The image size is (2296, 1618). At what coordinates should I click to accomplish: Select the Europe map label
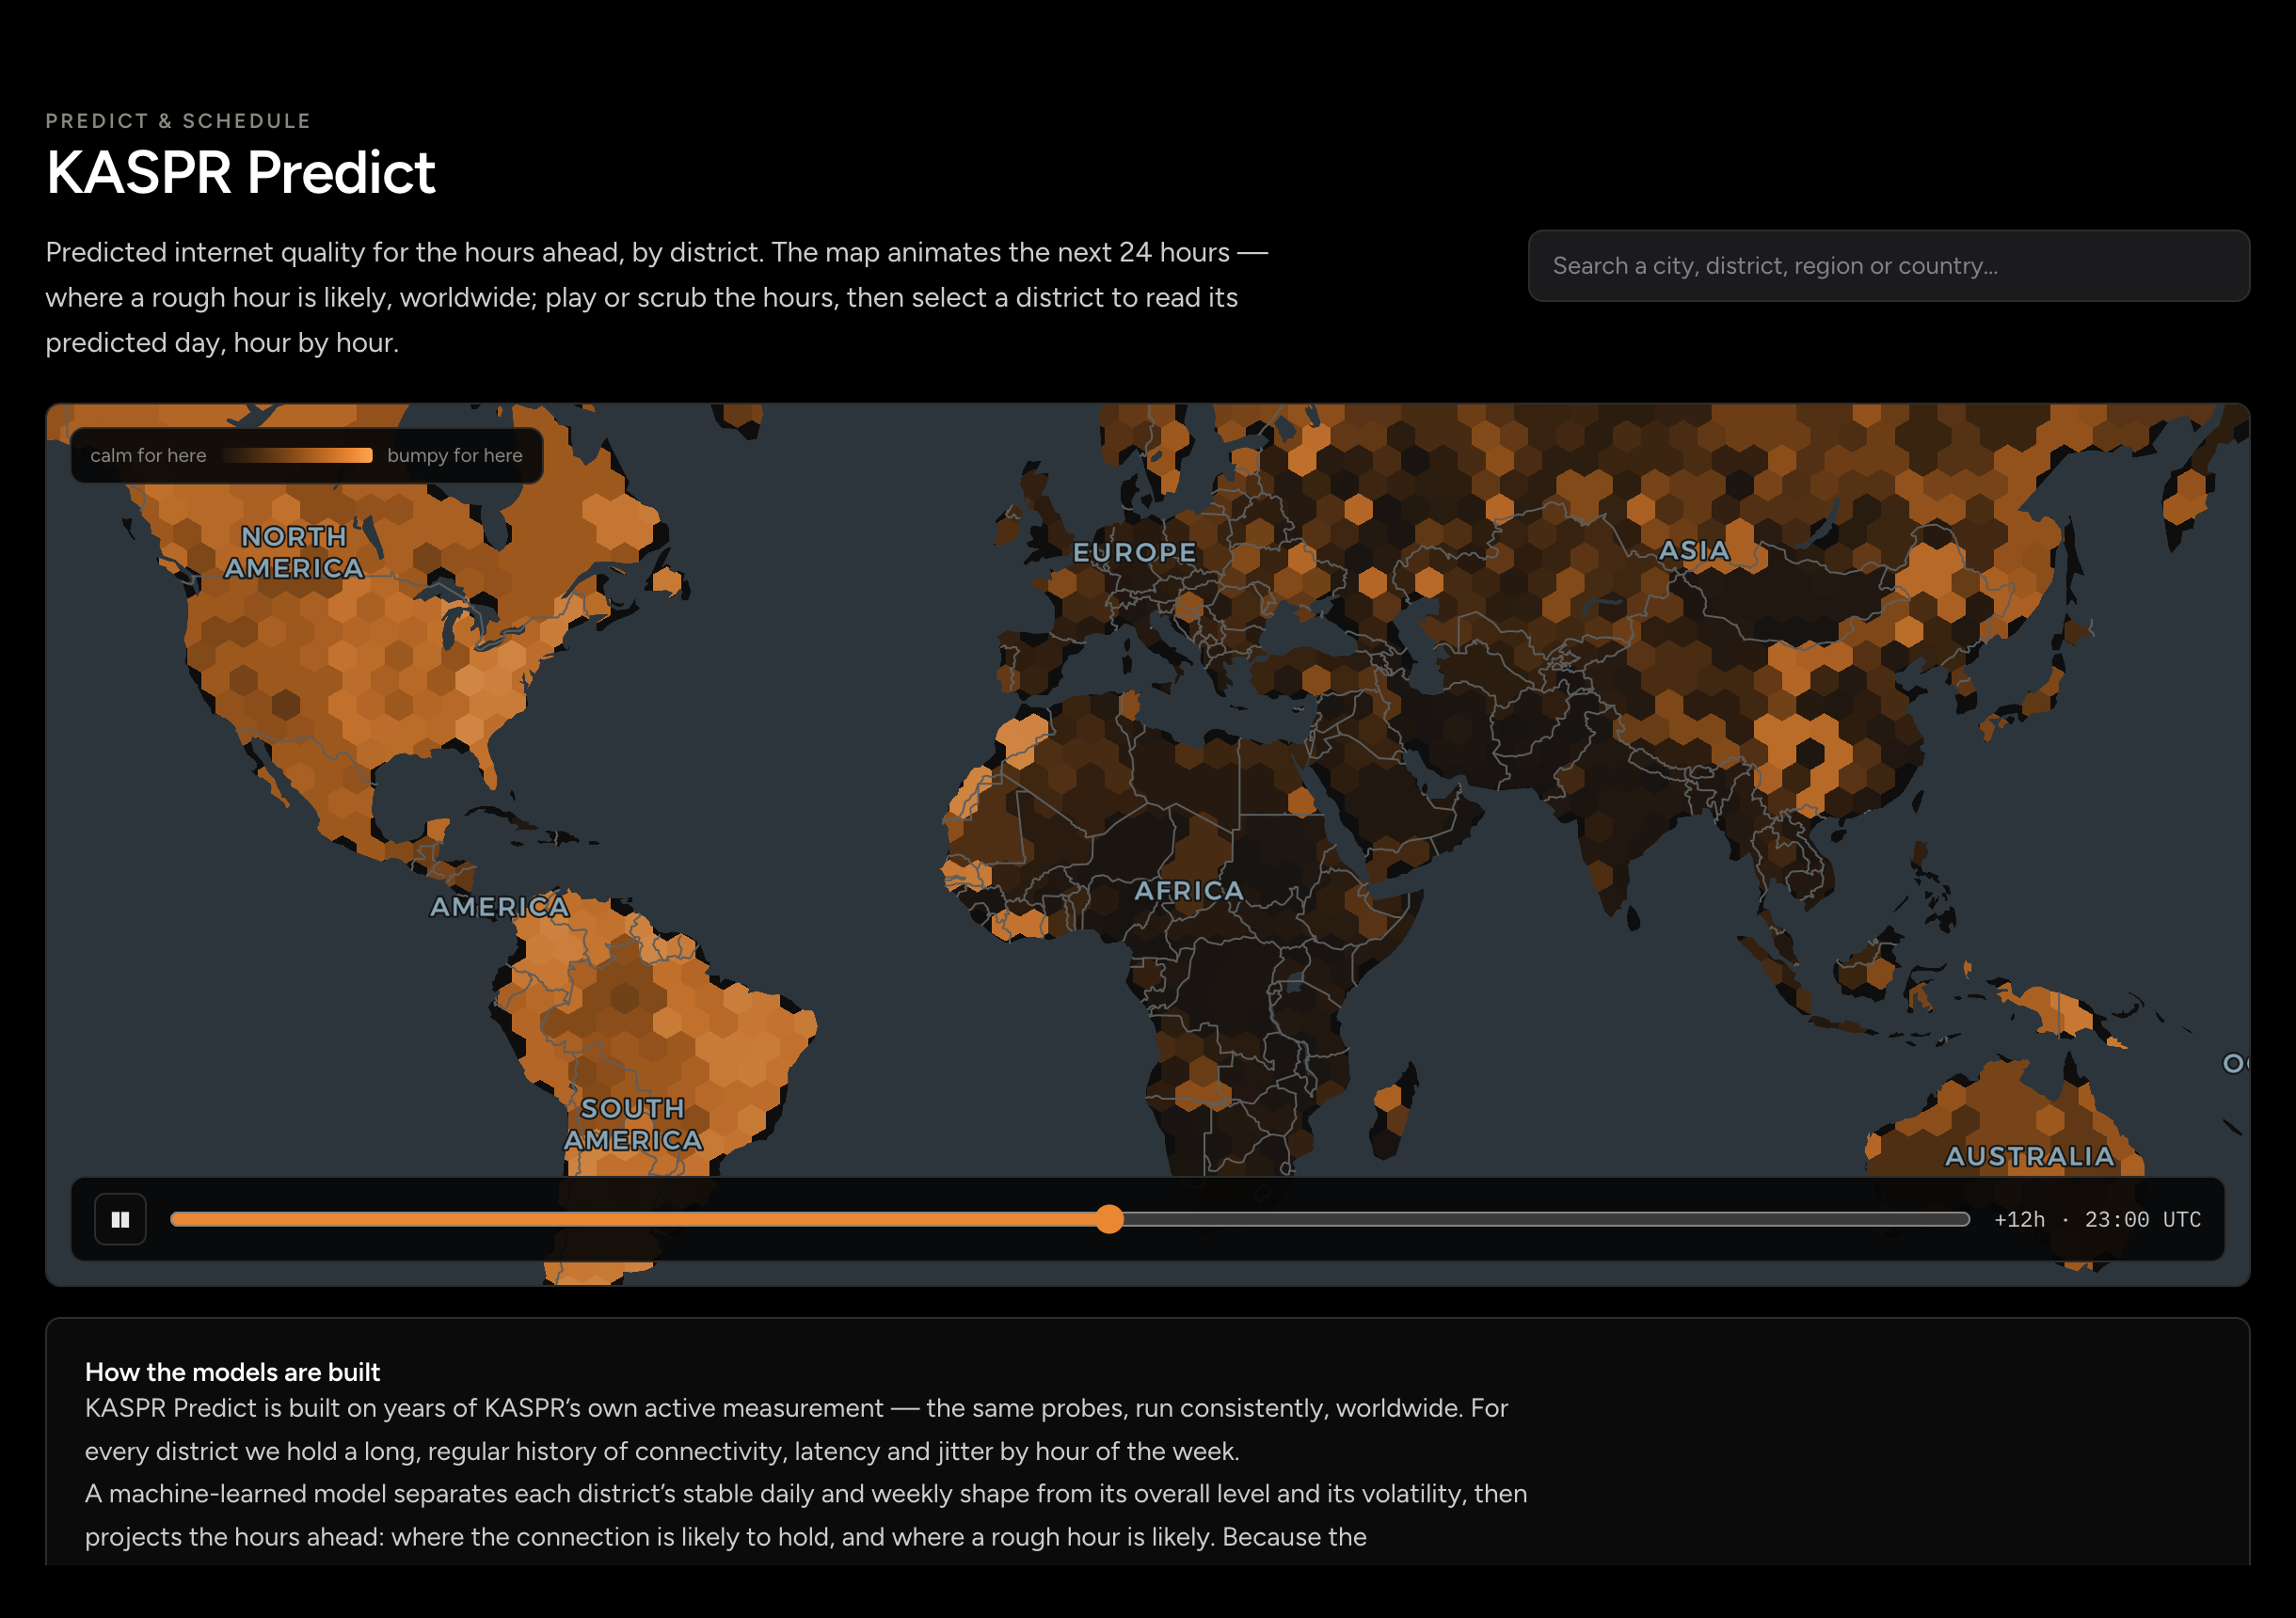(x=1134, y=552)
